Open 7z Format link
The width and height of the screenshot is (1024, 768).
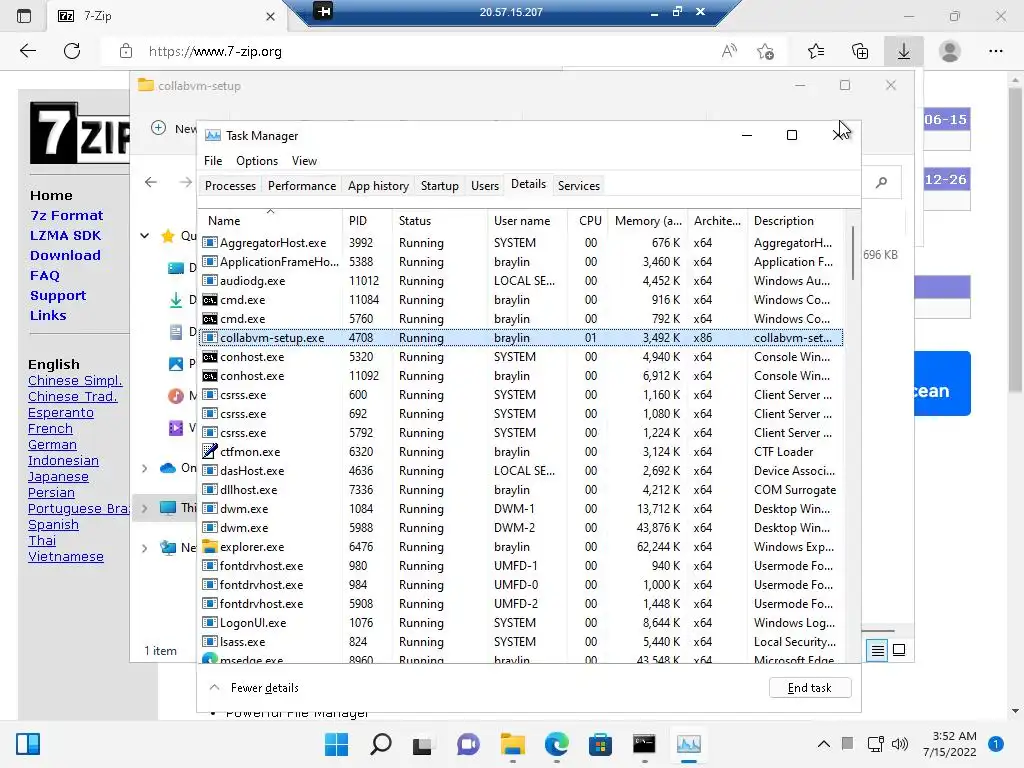click(67, 216)
